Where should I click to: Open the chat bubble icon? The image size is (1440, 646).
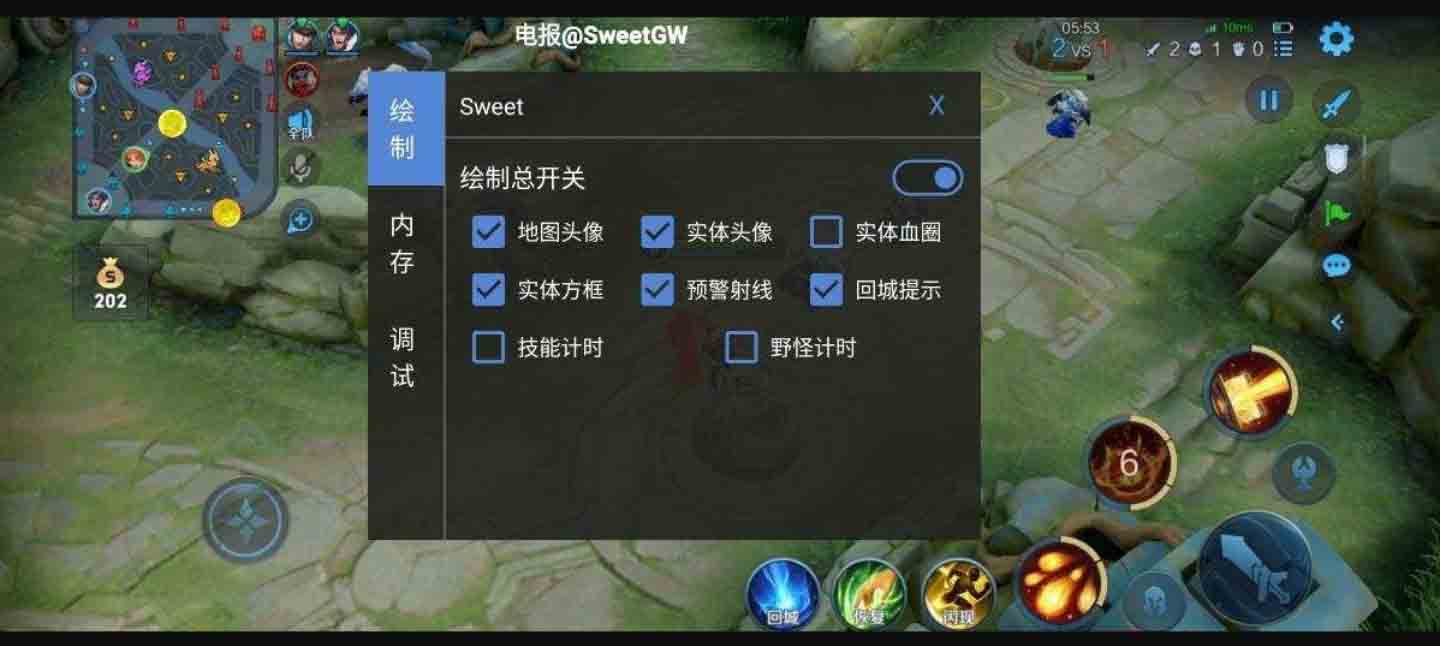1337,266
